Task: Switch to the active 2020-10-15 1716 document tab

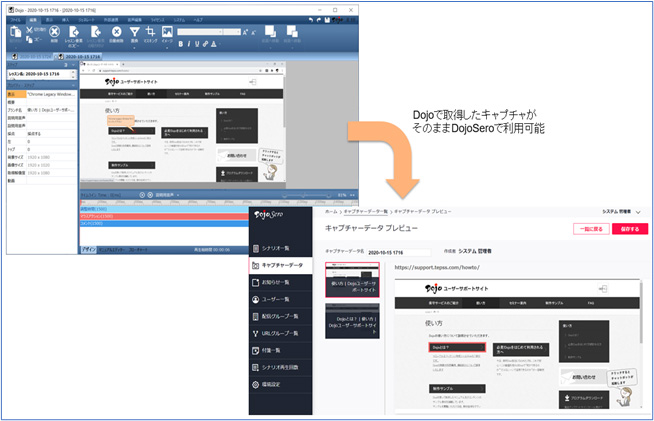Action: (x=79, y=56)
